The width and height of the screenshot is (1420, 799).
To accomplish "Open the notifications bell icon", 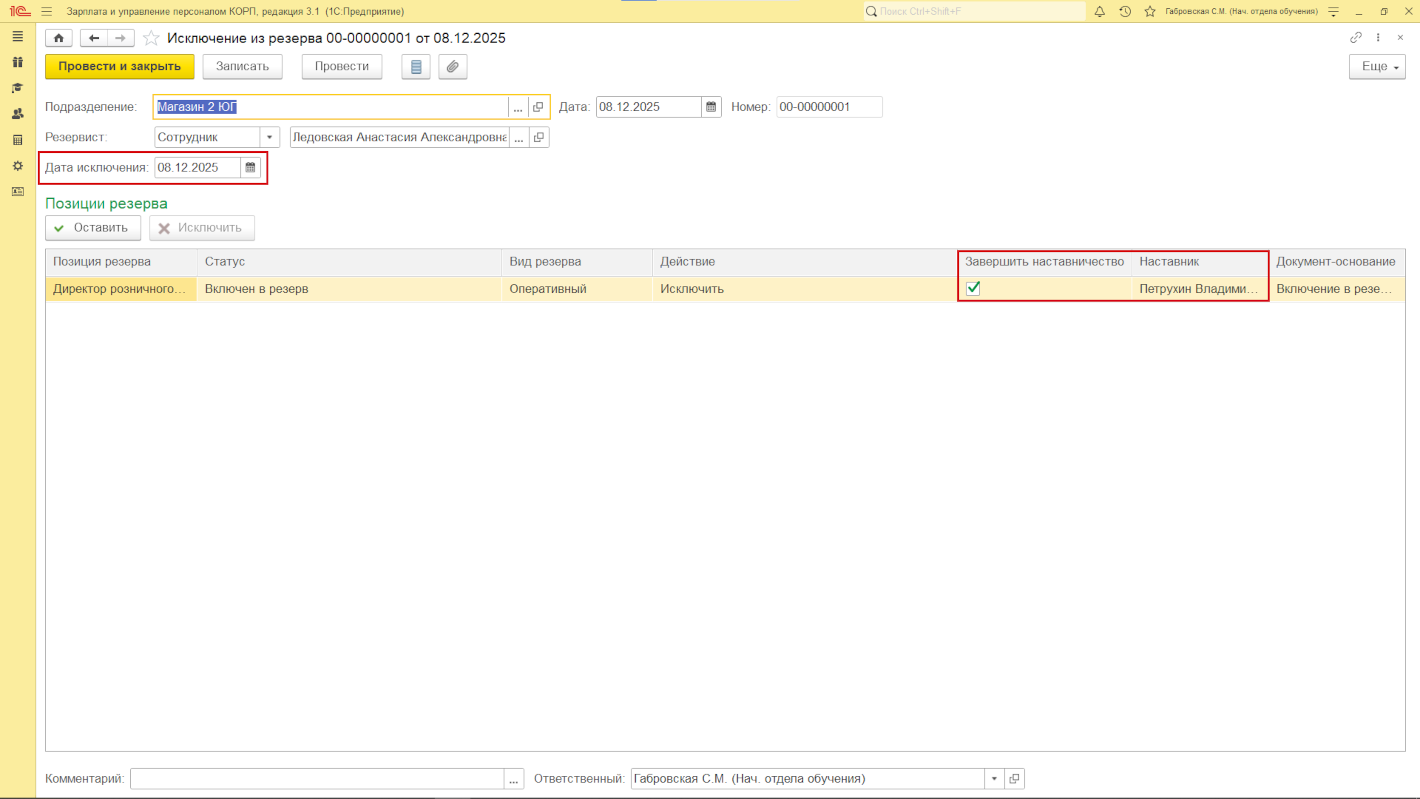I will [1100, 11].
